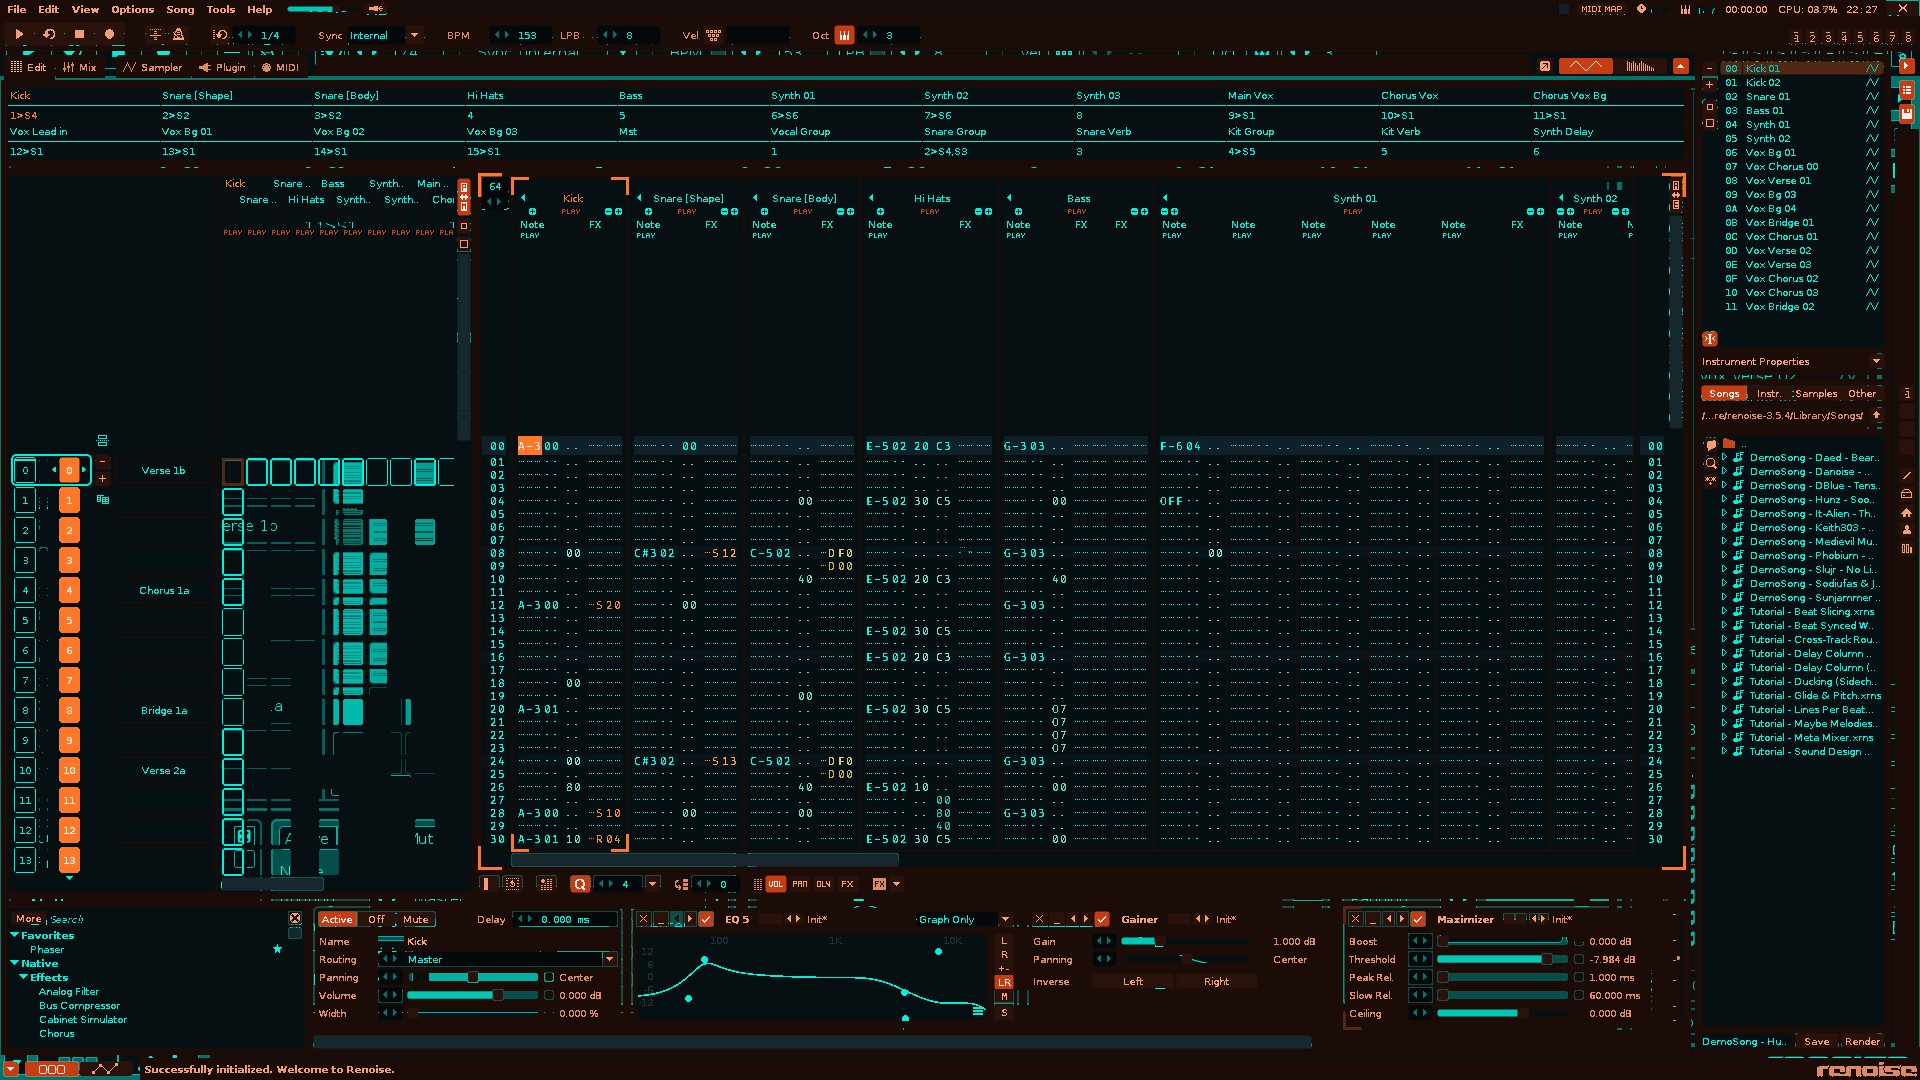Image resolution: width=1920 pixels, height=1080 pixels.
Task: Invert Left channel in Gainer
Action: pyautogui.click(x=1132, y=982)
